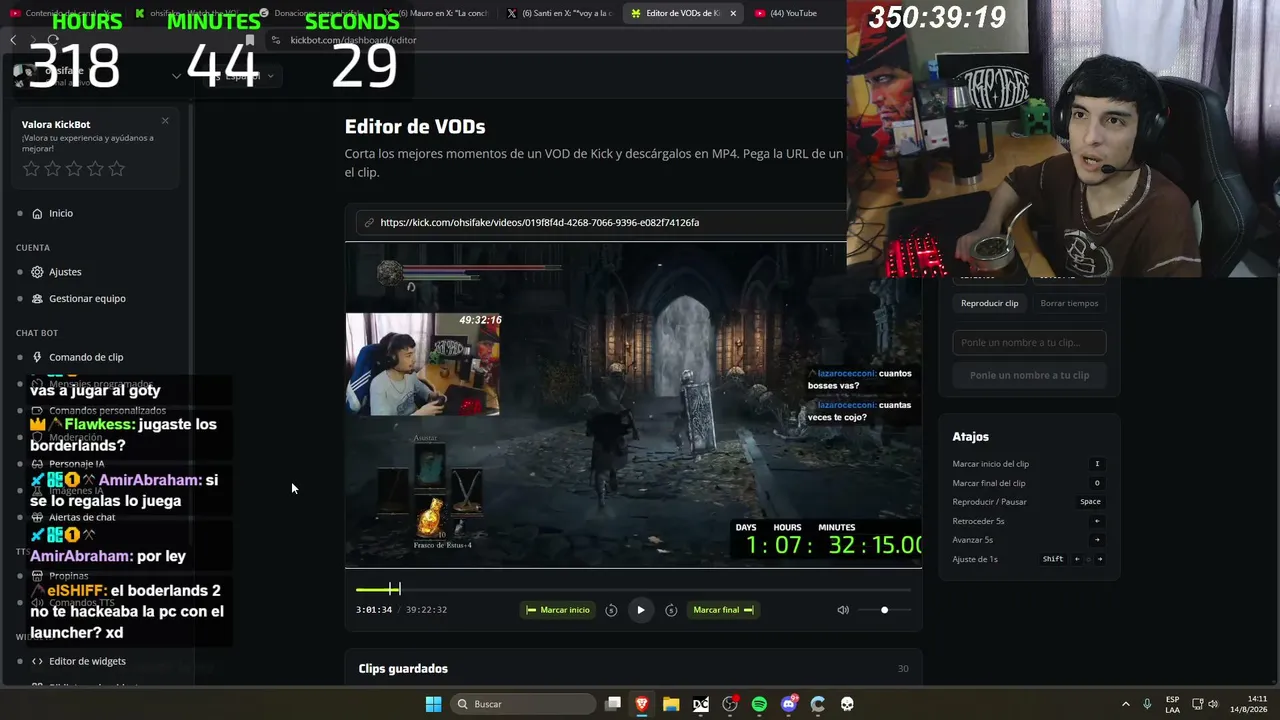Open the skull app on the taskbar

pos(847,704)
